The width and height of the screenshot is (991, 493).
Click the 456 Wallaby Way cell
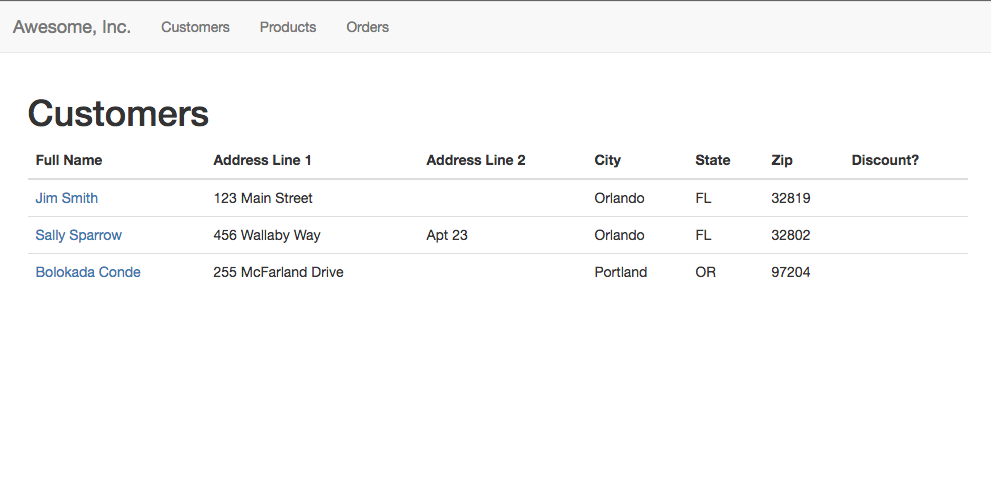pyautogui.click(x=267, y=235)
